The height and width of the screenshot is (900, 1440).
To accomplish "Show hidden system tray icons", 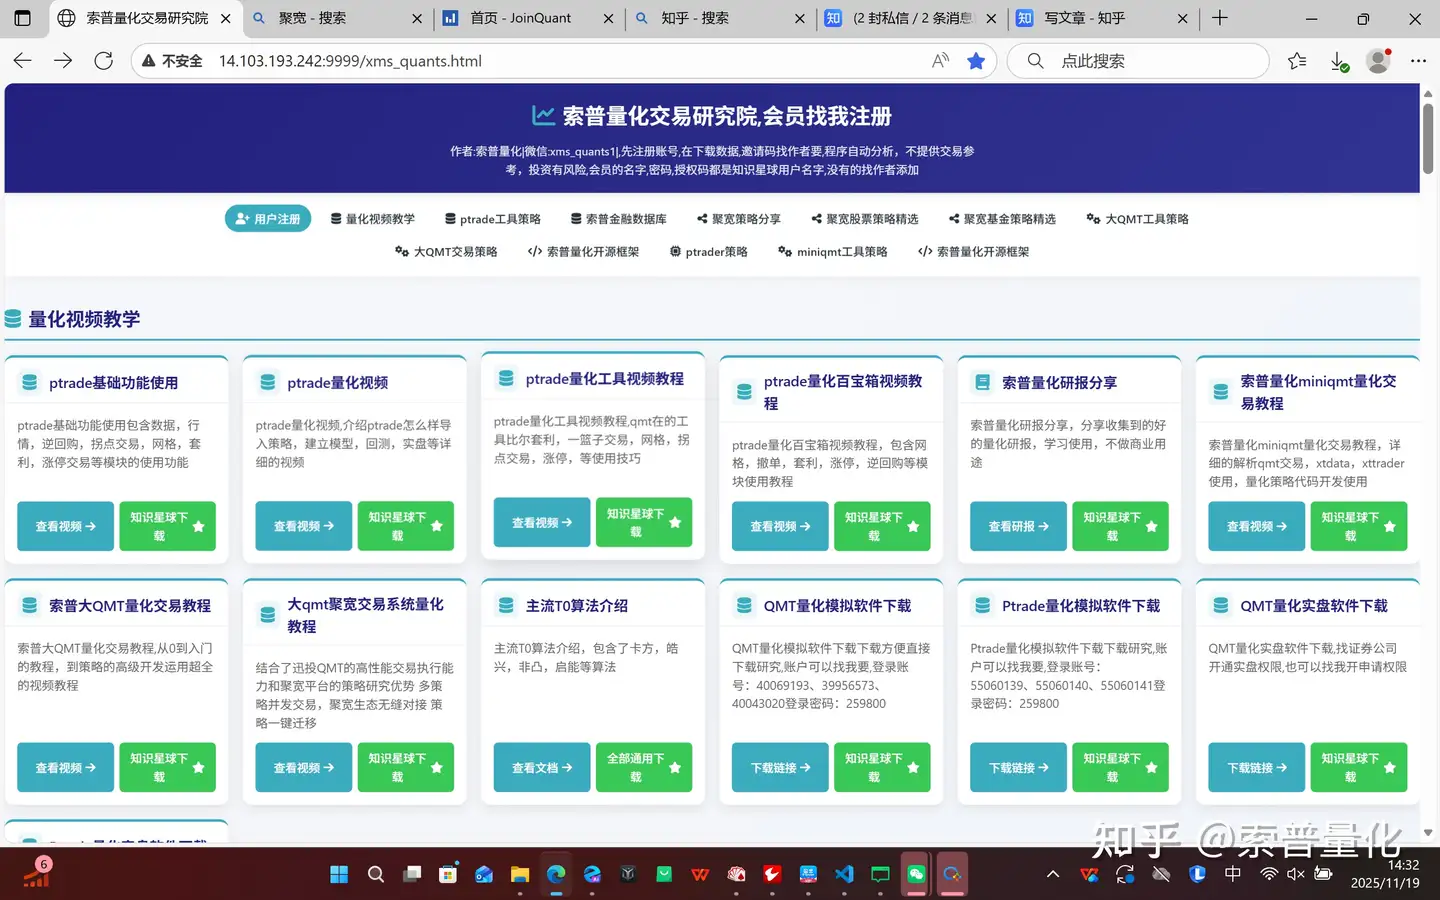I will point(1053,874).
